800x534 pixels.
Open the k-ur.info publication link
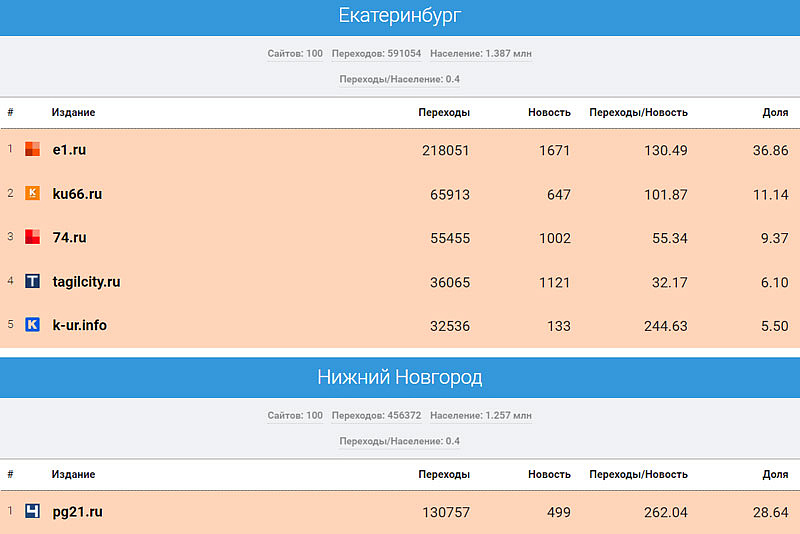point(79,325)
